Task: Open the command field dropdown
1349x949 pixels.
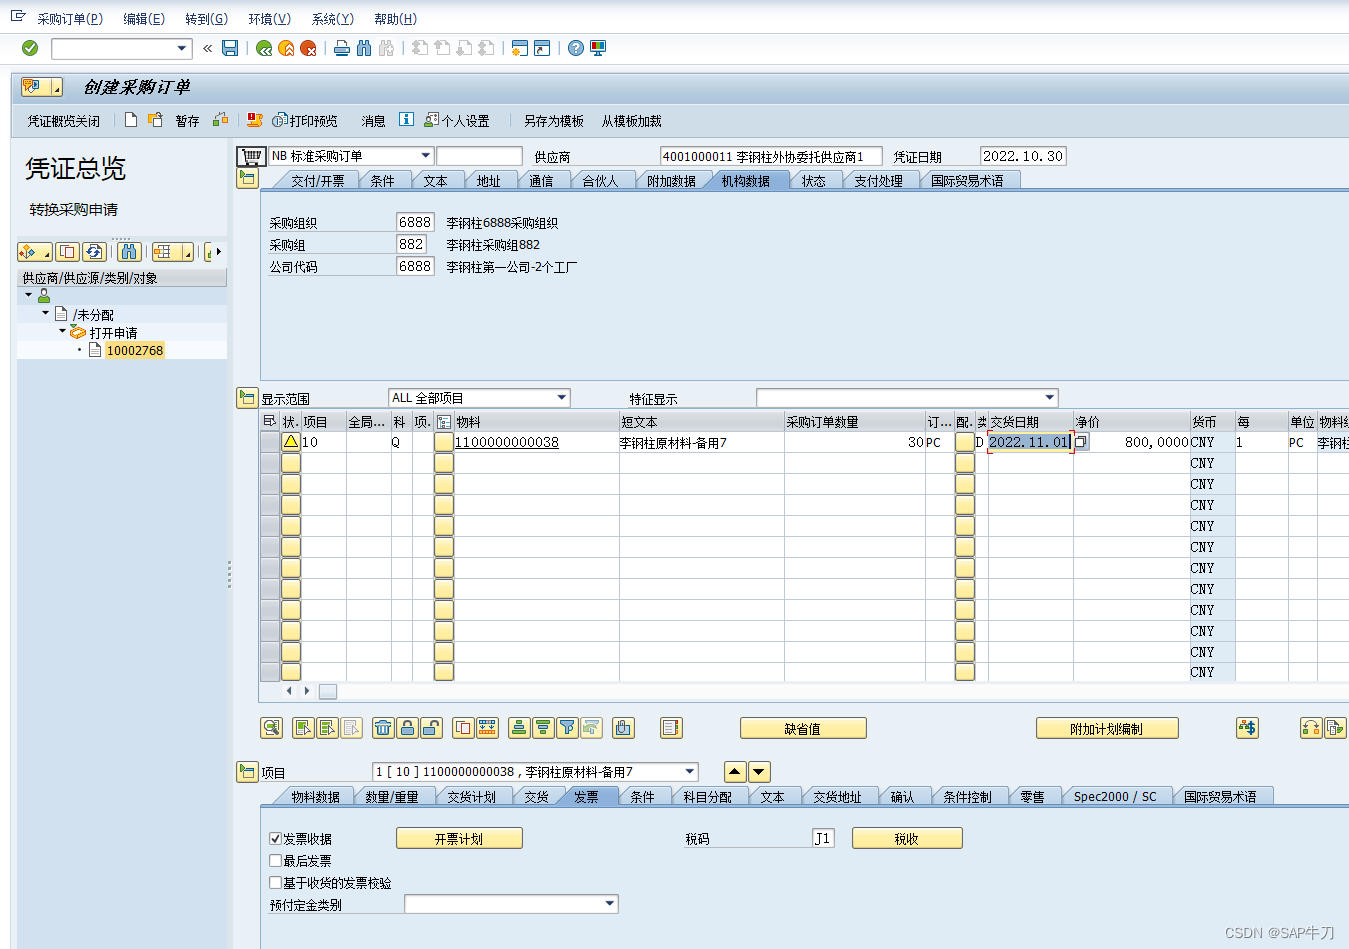Action: pos(182,48)
